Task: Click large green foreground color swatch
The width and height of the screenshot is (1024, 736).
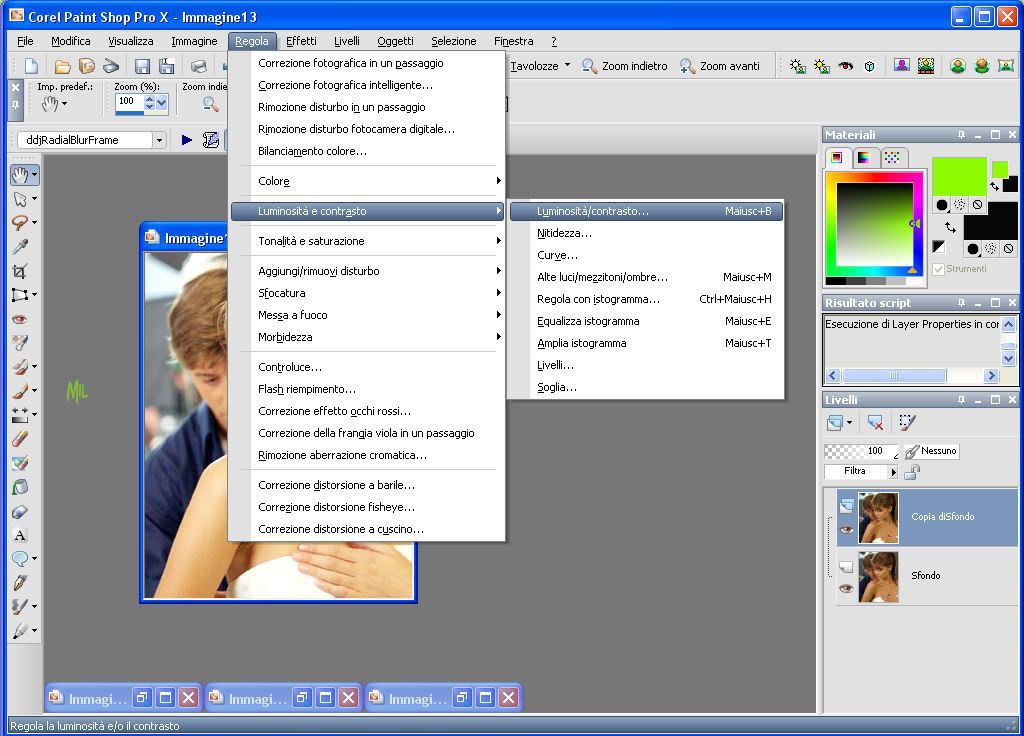Action: click(x=959, y=176)
